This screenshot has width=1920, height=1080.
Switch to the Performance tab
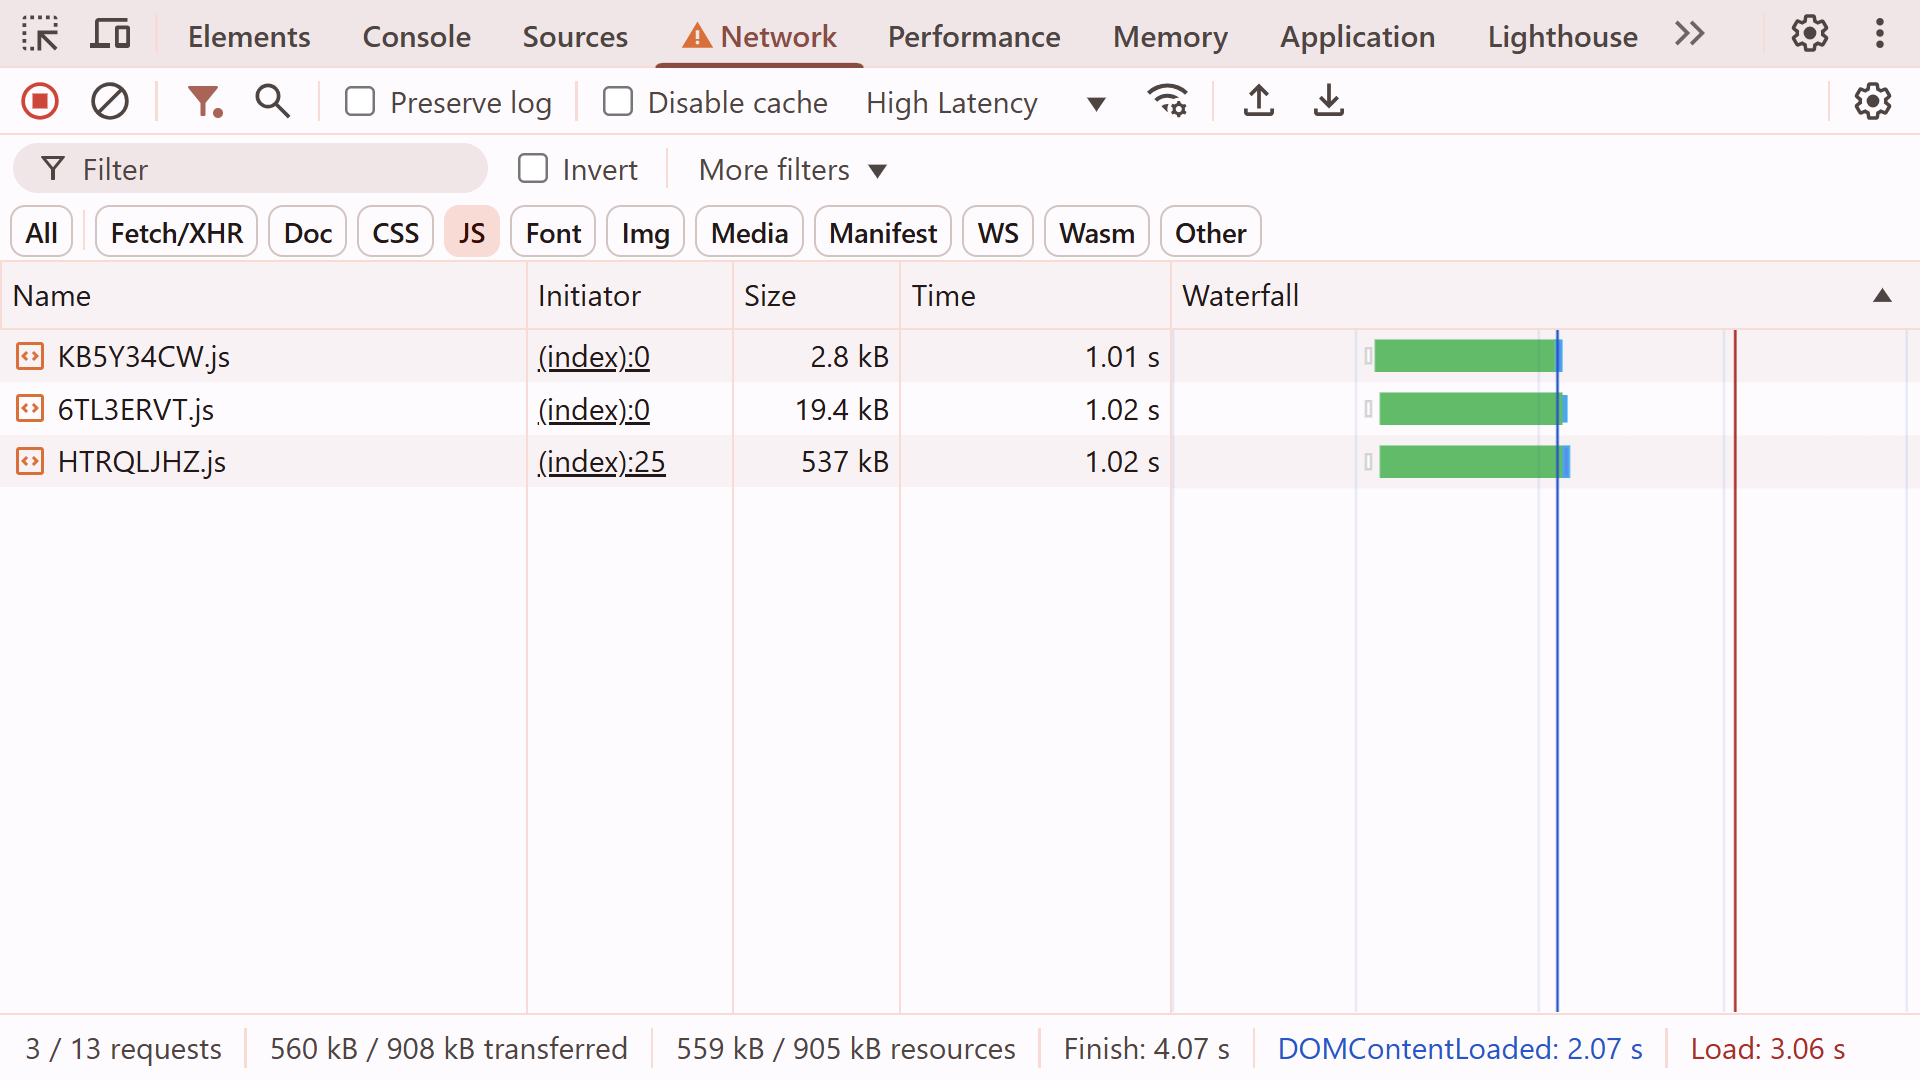pyautogui.click(x=973, y=36)
